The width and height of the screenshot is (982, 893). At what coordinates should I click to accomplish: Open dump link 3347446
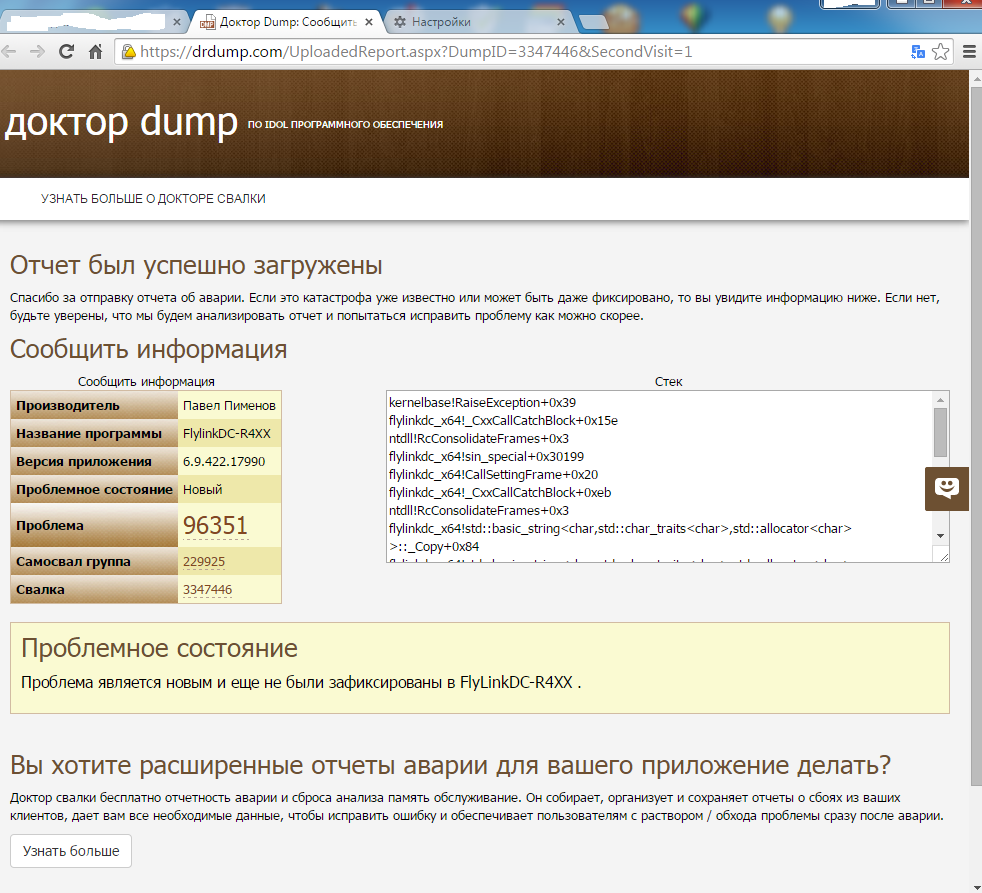coord(207,589)
